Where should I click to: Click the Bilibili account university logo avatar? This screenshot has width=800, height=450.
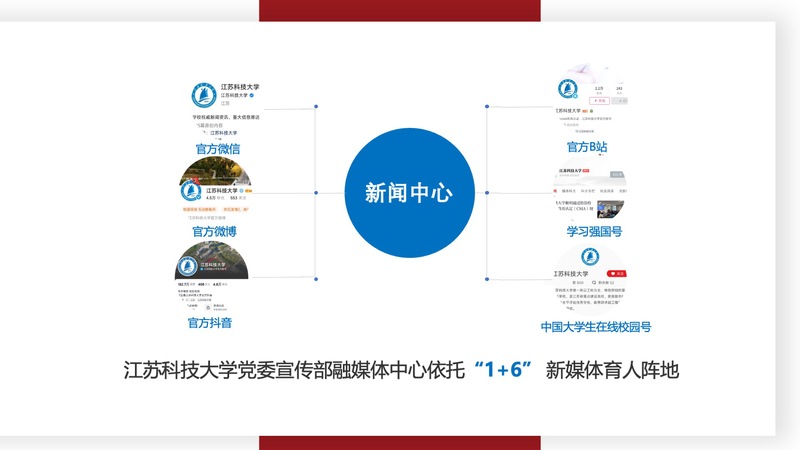[566, 89]
